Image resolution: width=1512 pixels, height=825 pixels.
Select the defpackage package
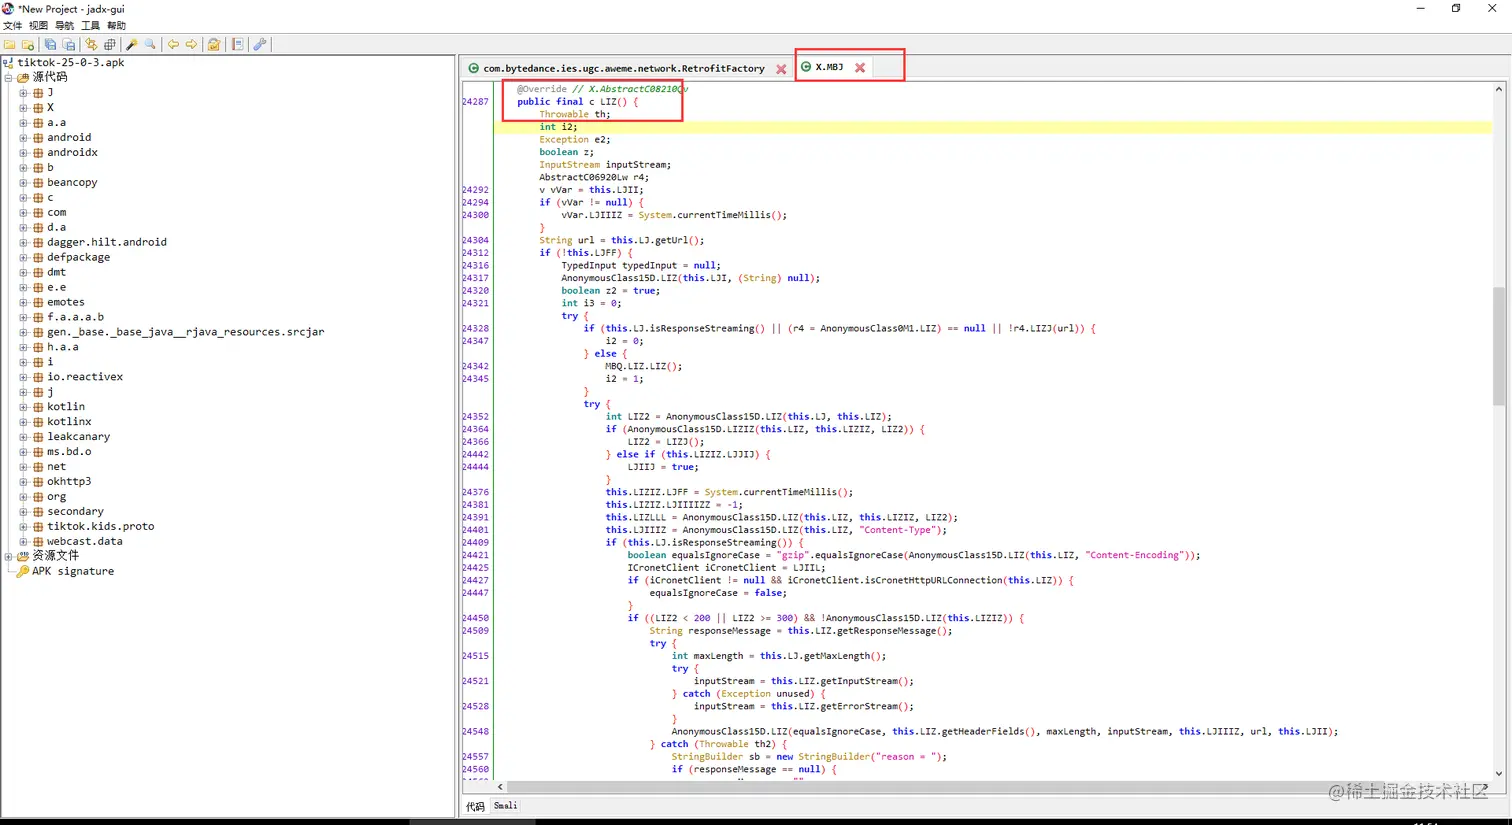78,257
